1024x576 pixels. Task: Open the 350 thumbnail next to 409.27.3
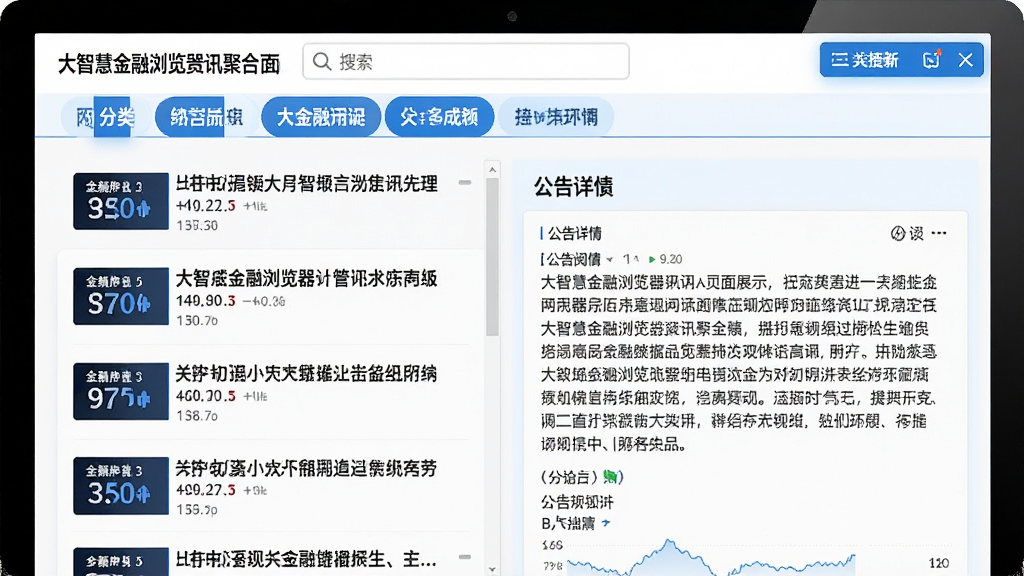pyautogui.click(x=121, y=486)
